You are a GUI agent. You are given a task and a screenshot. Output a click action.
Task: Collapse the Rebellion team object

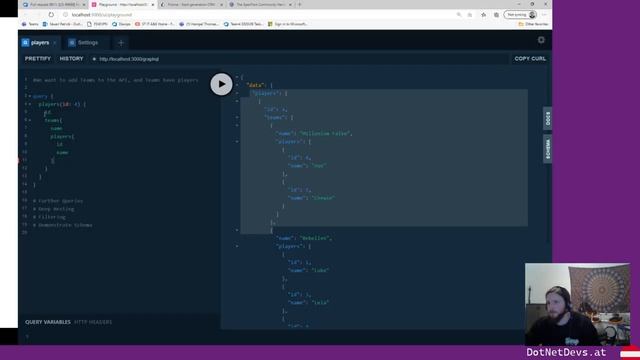click(x=237, y=230)
